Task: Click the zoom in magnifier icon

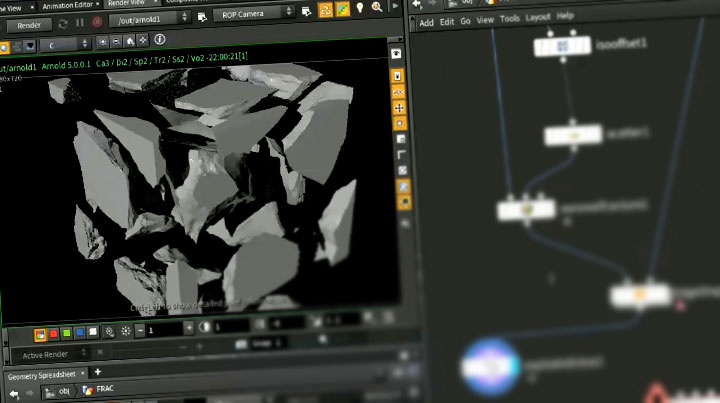Action: [103, 42]
